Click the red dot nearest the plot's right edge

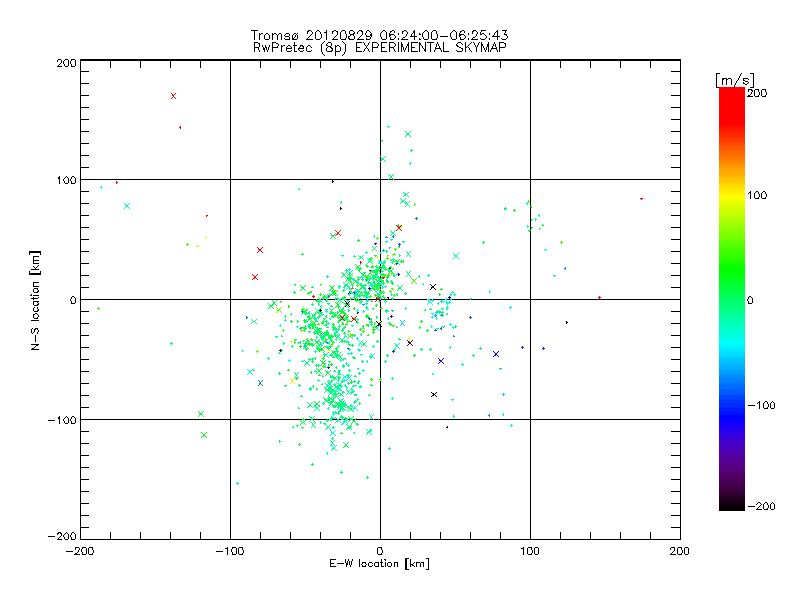[x=641, y=199]
